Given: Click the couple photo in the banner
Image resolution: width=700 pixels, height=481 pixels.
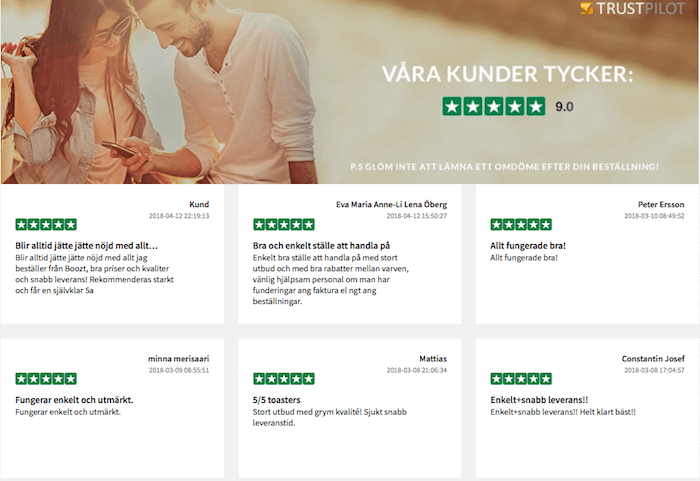Looking at the screenshot, I should [x=158, y=92].
